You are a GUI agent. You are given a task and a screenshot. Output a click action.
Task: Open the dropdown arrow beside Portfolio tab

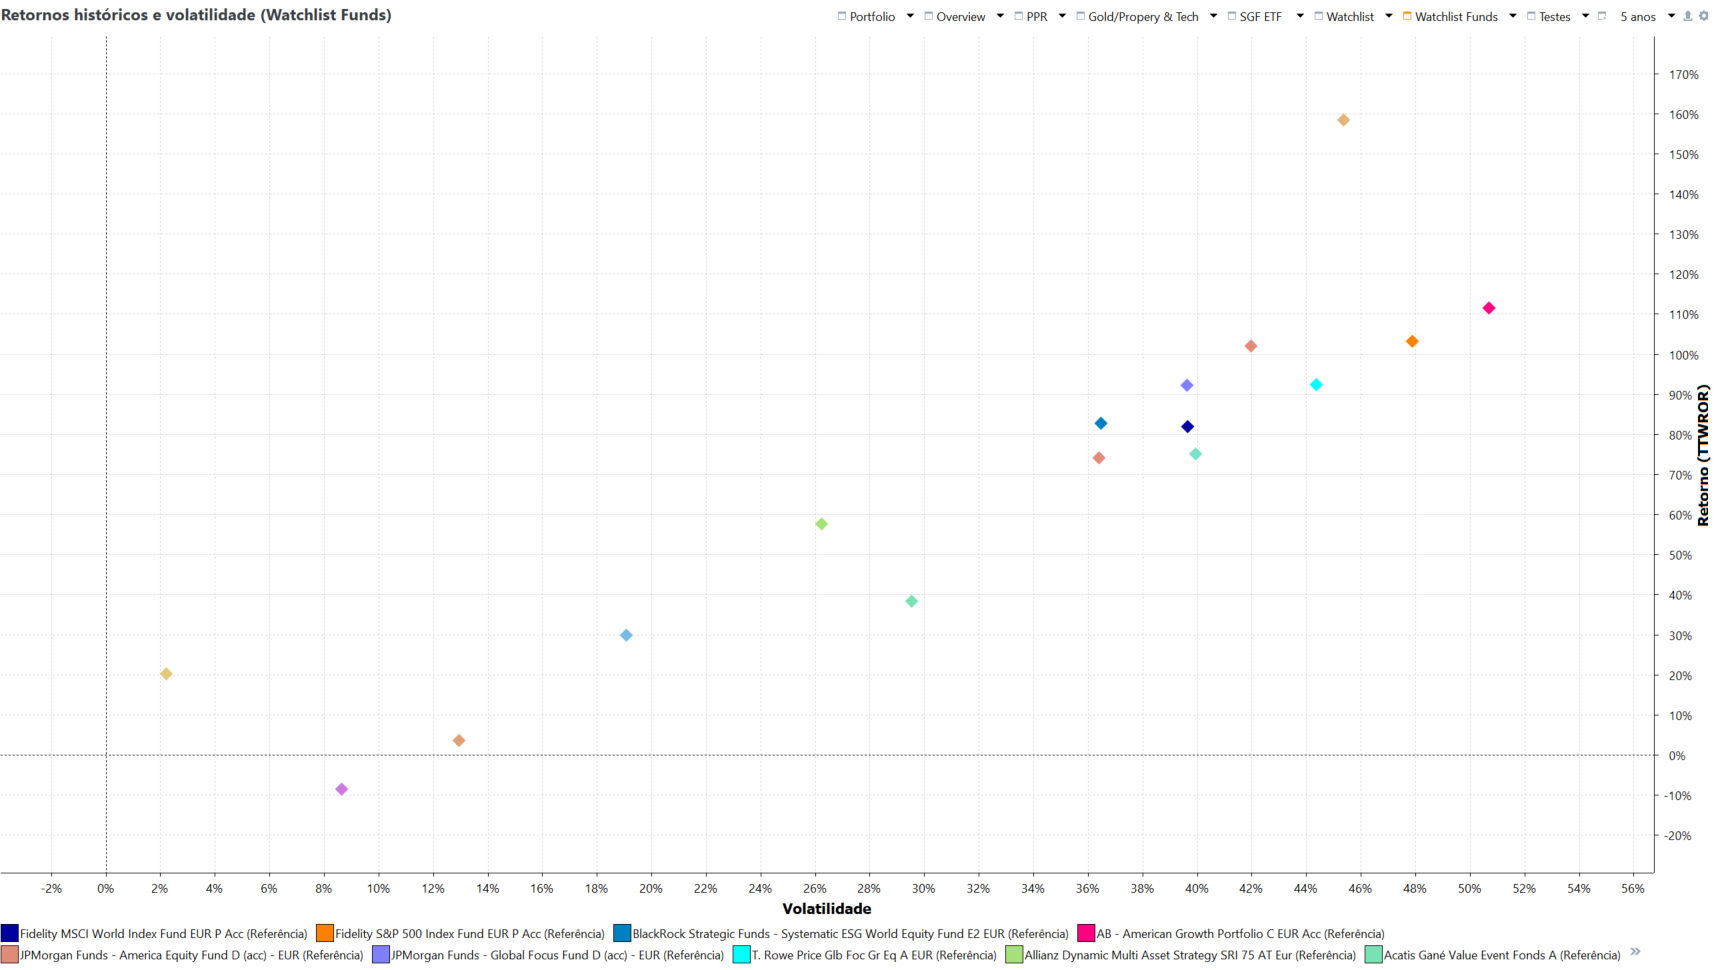910,16
